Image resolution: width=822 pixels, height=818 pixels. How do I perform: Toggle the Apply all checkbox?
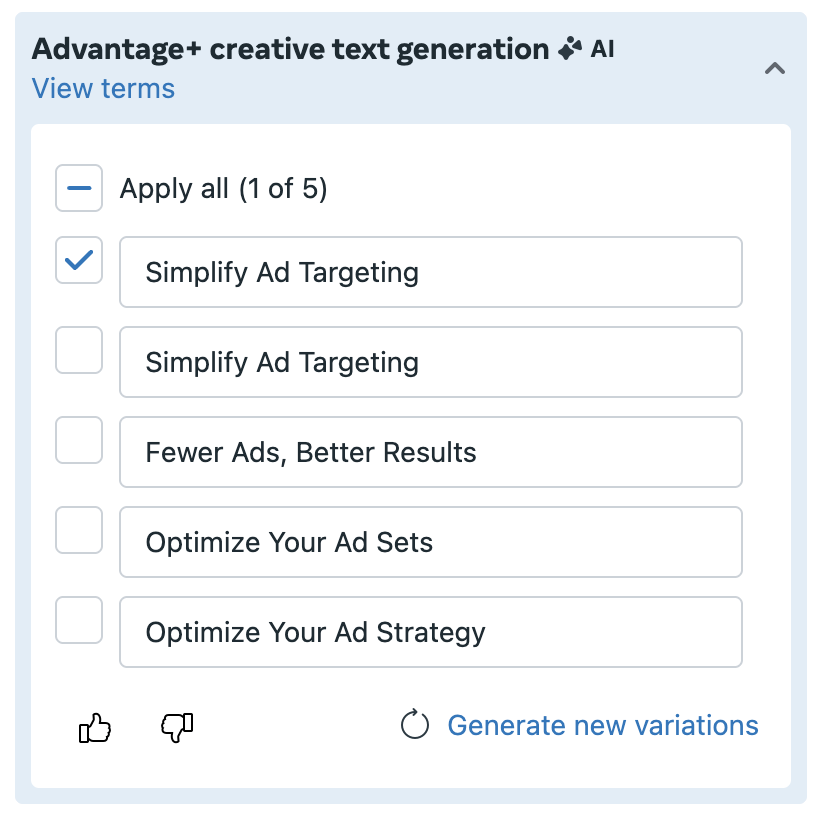pyautogui.click(x=79, y=188)
